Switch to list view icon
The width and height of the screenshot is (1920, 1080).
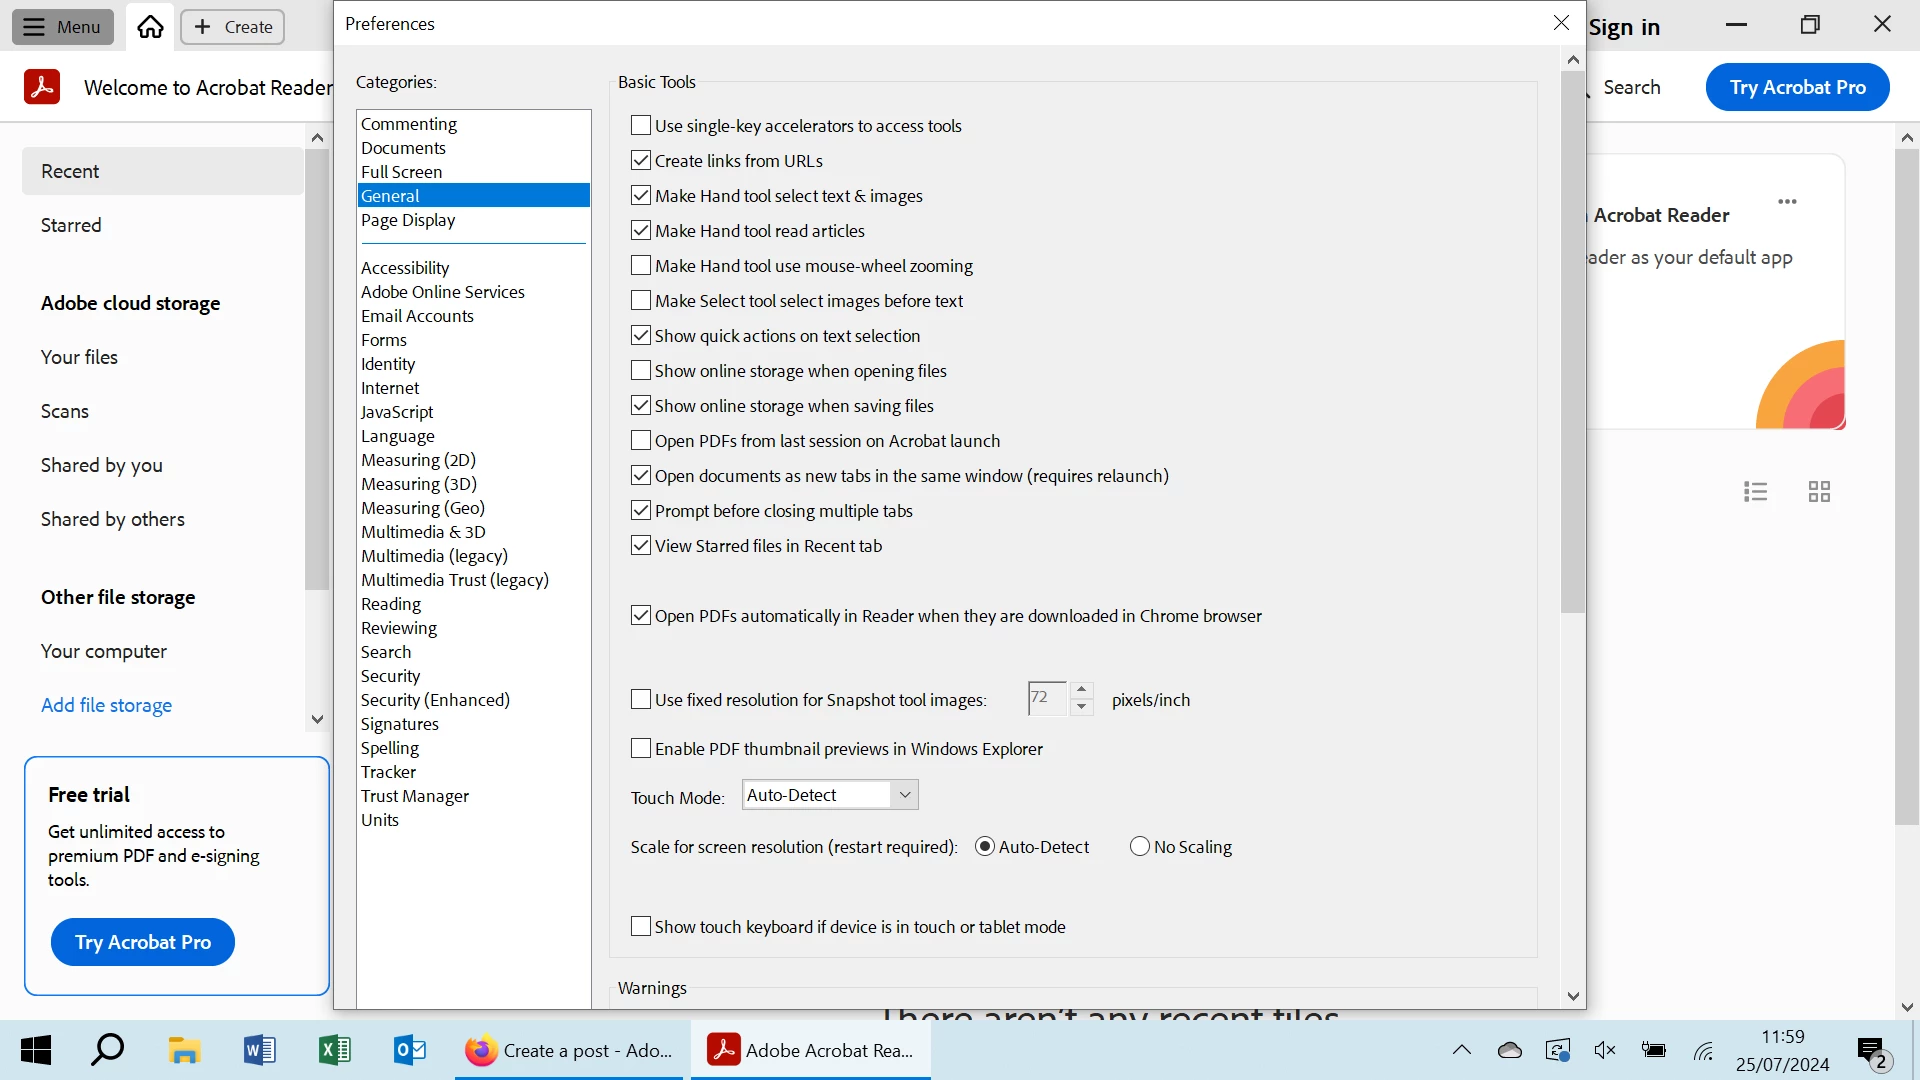(x=1755, y=491)
